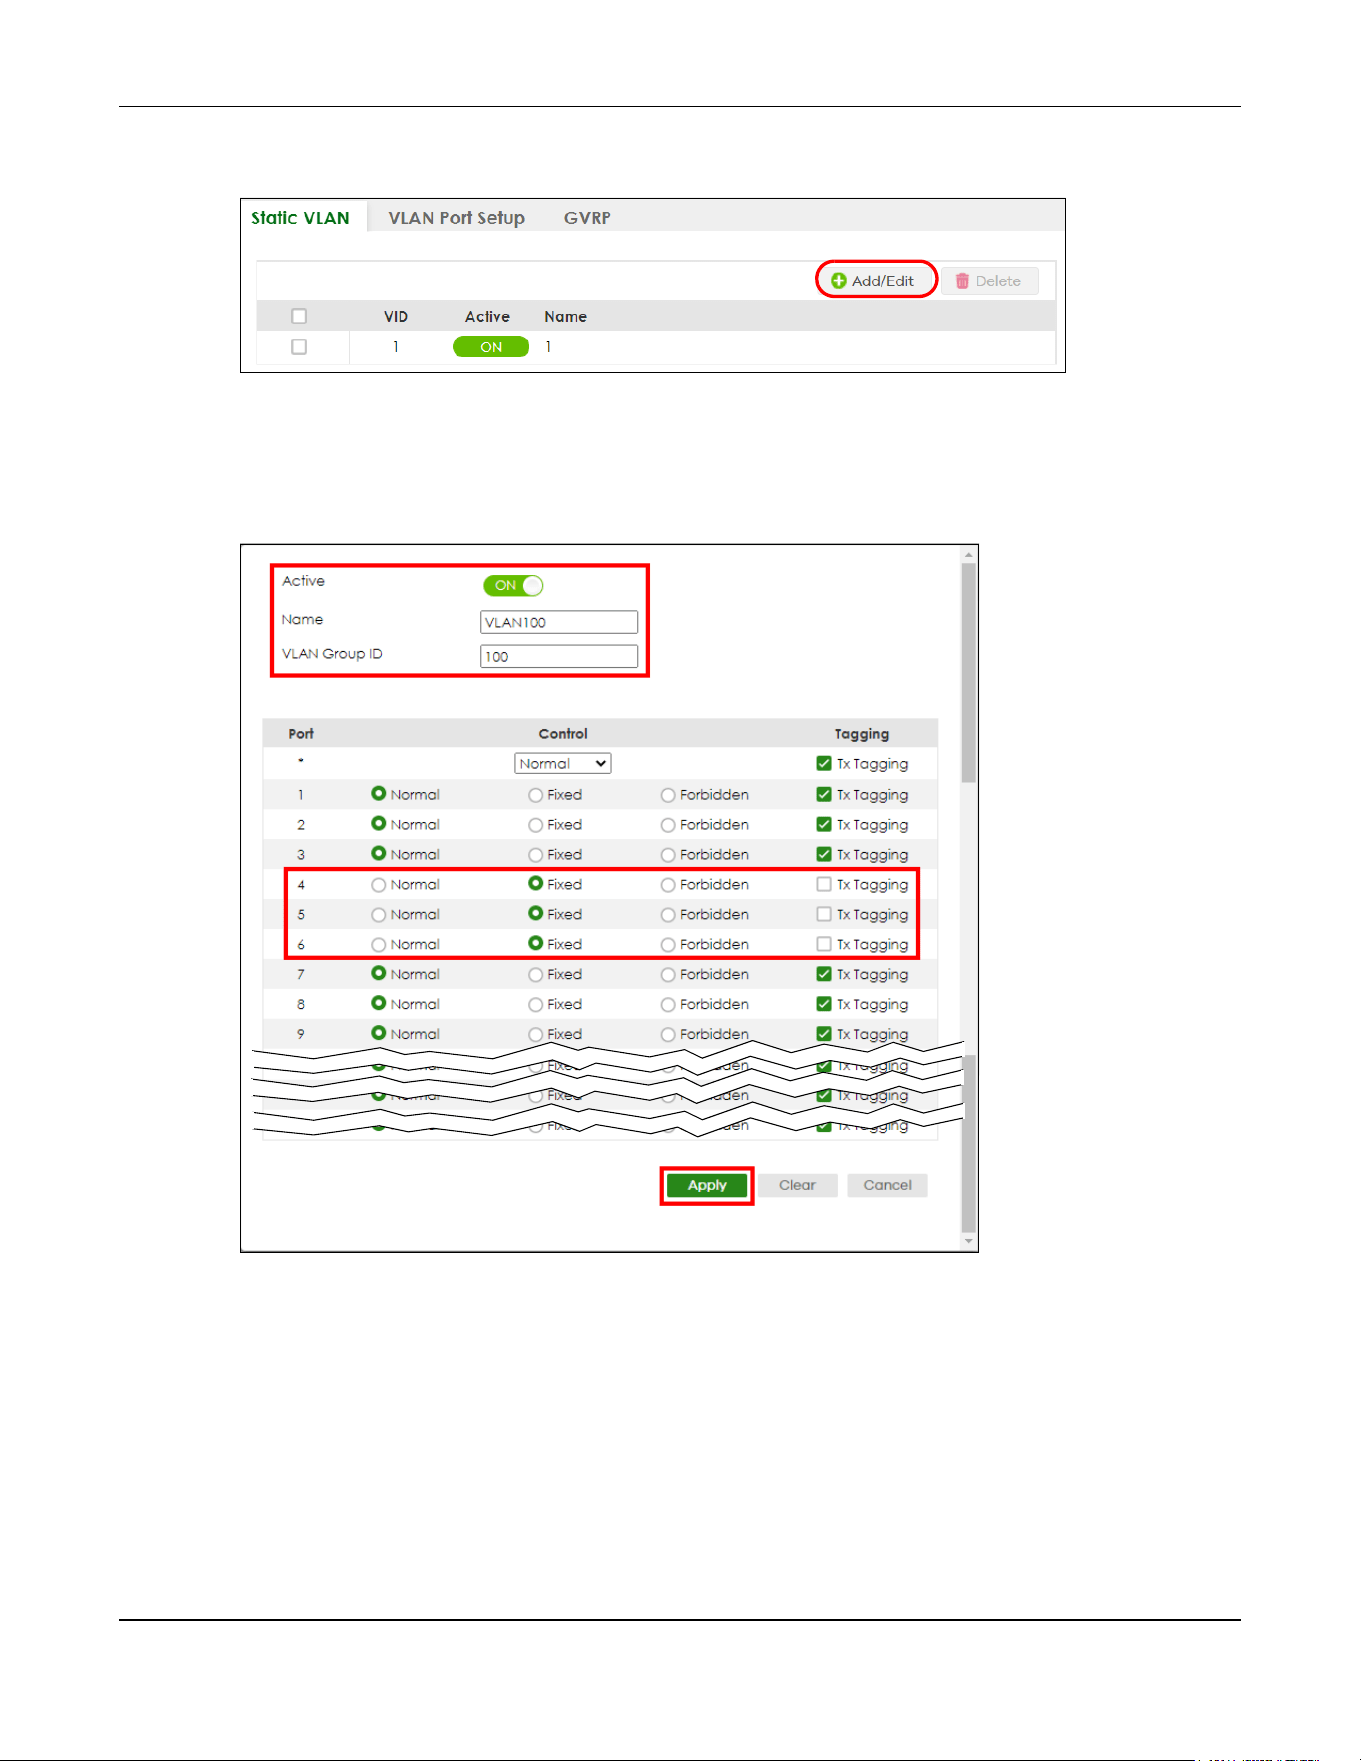Click the Tagging column header
This screenshot has height=1761, width=1361.
(x=861, y=733)
